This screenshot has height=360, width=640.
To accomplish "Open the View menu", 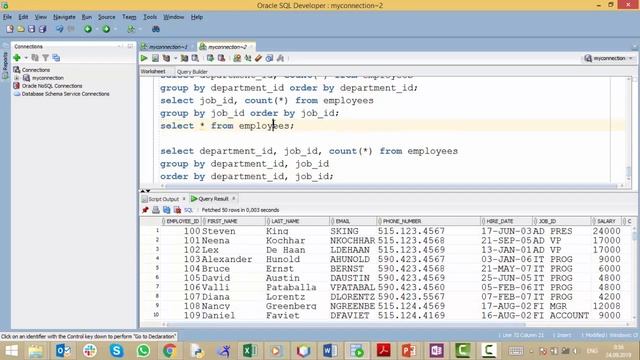I will pyautogui.click(x=40, y=17).
